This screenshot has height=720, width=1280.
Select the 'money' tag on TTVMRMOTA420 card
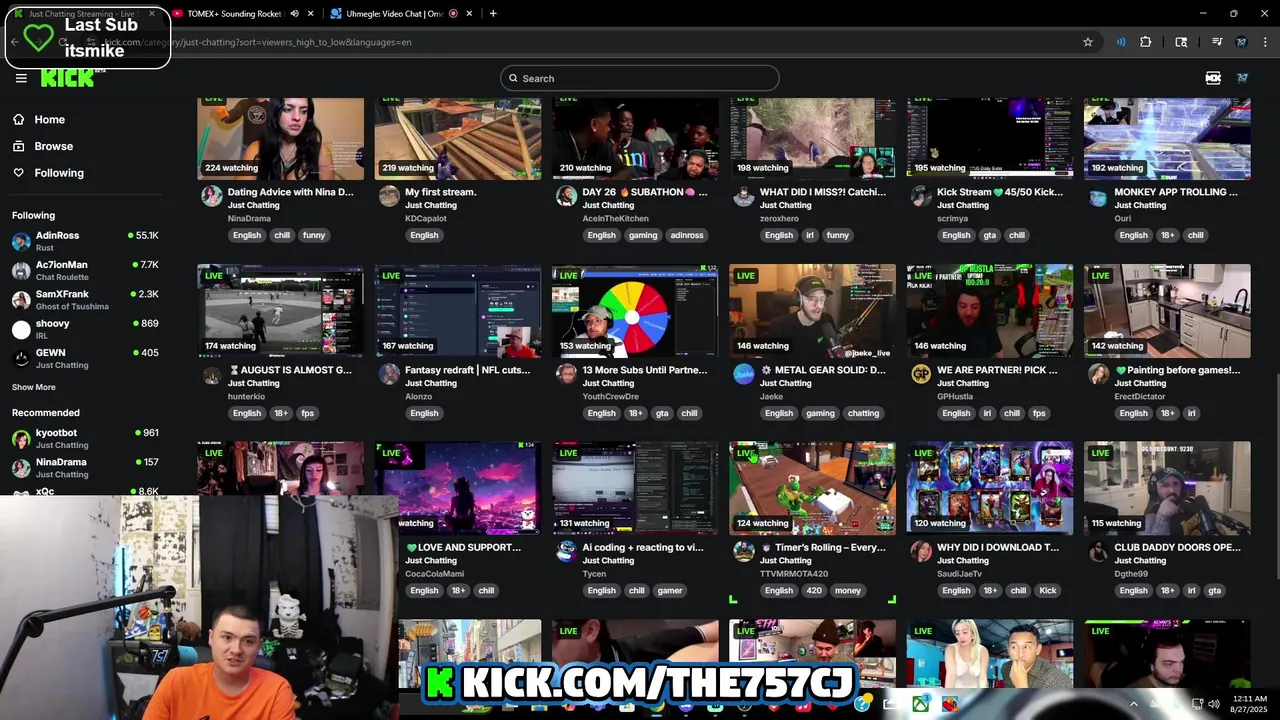(x=848, y=590)
